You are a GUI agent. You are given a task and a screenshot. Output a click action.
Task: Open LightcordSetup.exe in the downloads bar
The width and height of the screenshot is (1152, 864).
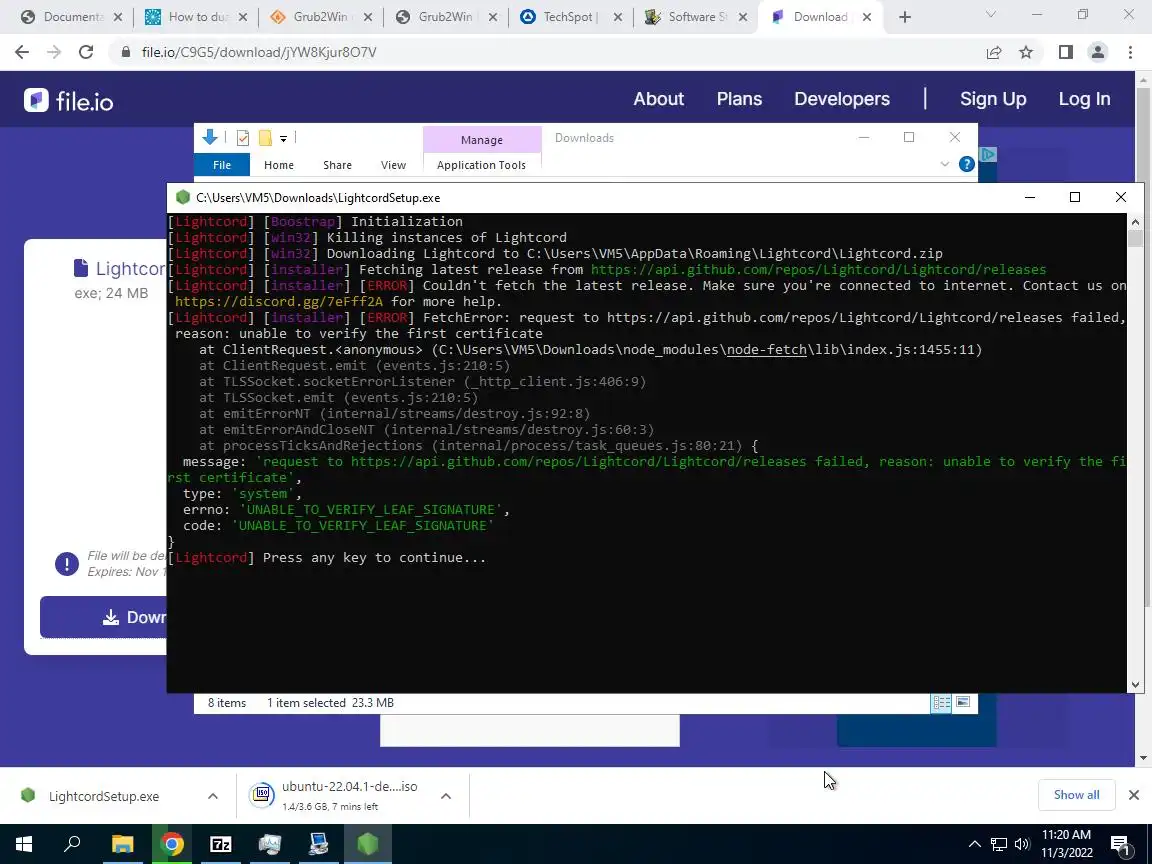tap(104, 796)
